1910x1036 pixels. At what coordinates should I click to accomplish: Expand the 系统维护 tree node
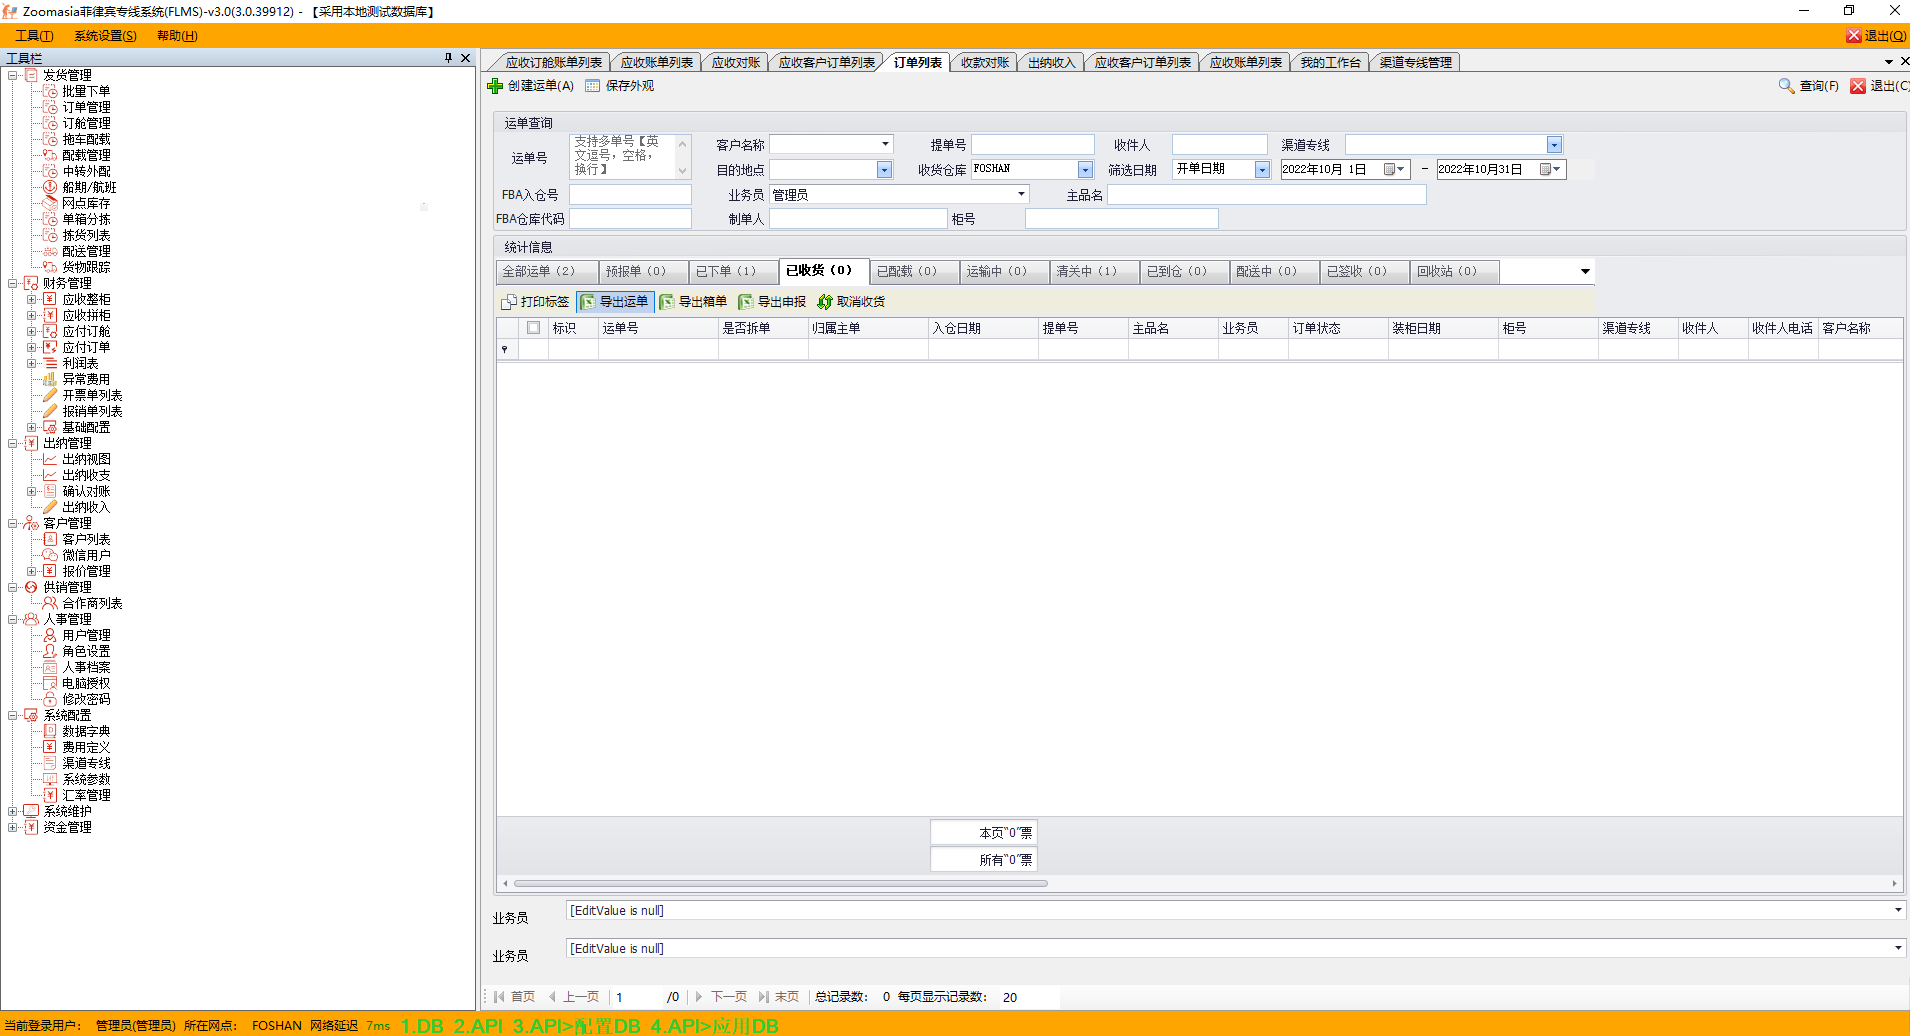click(x=13, y=811)
